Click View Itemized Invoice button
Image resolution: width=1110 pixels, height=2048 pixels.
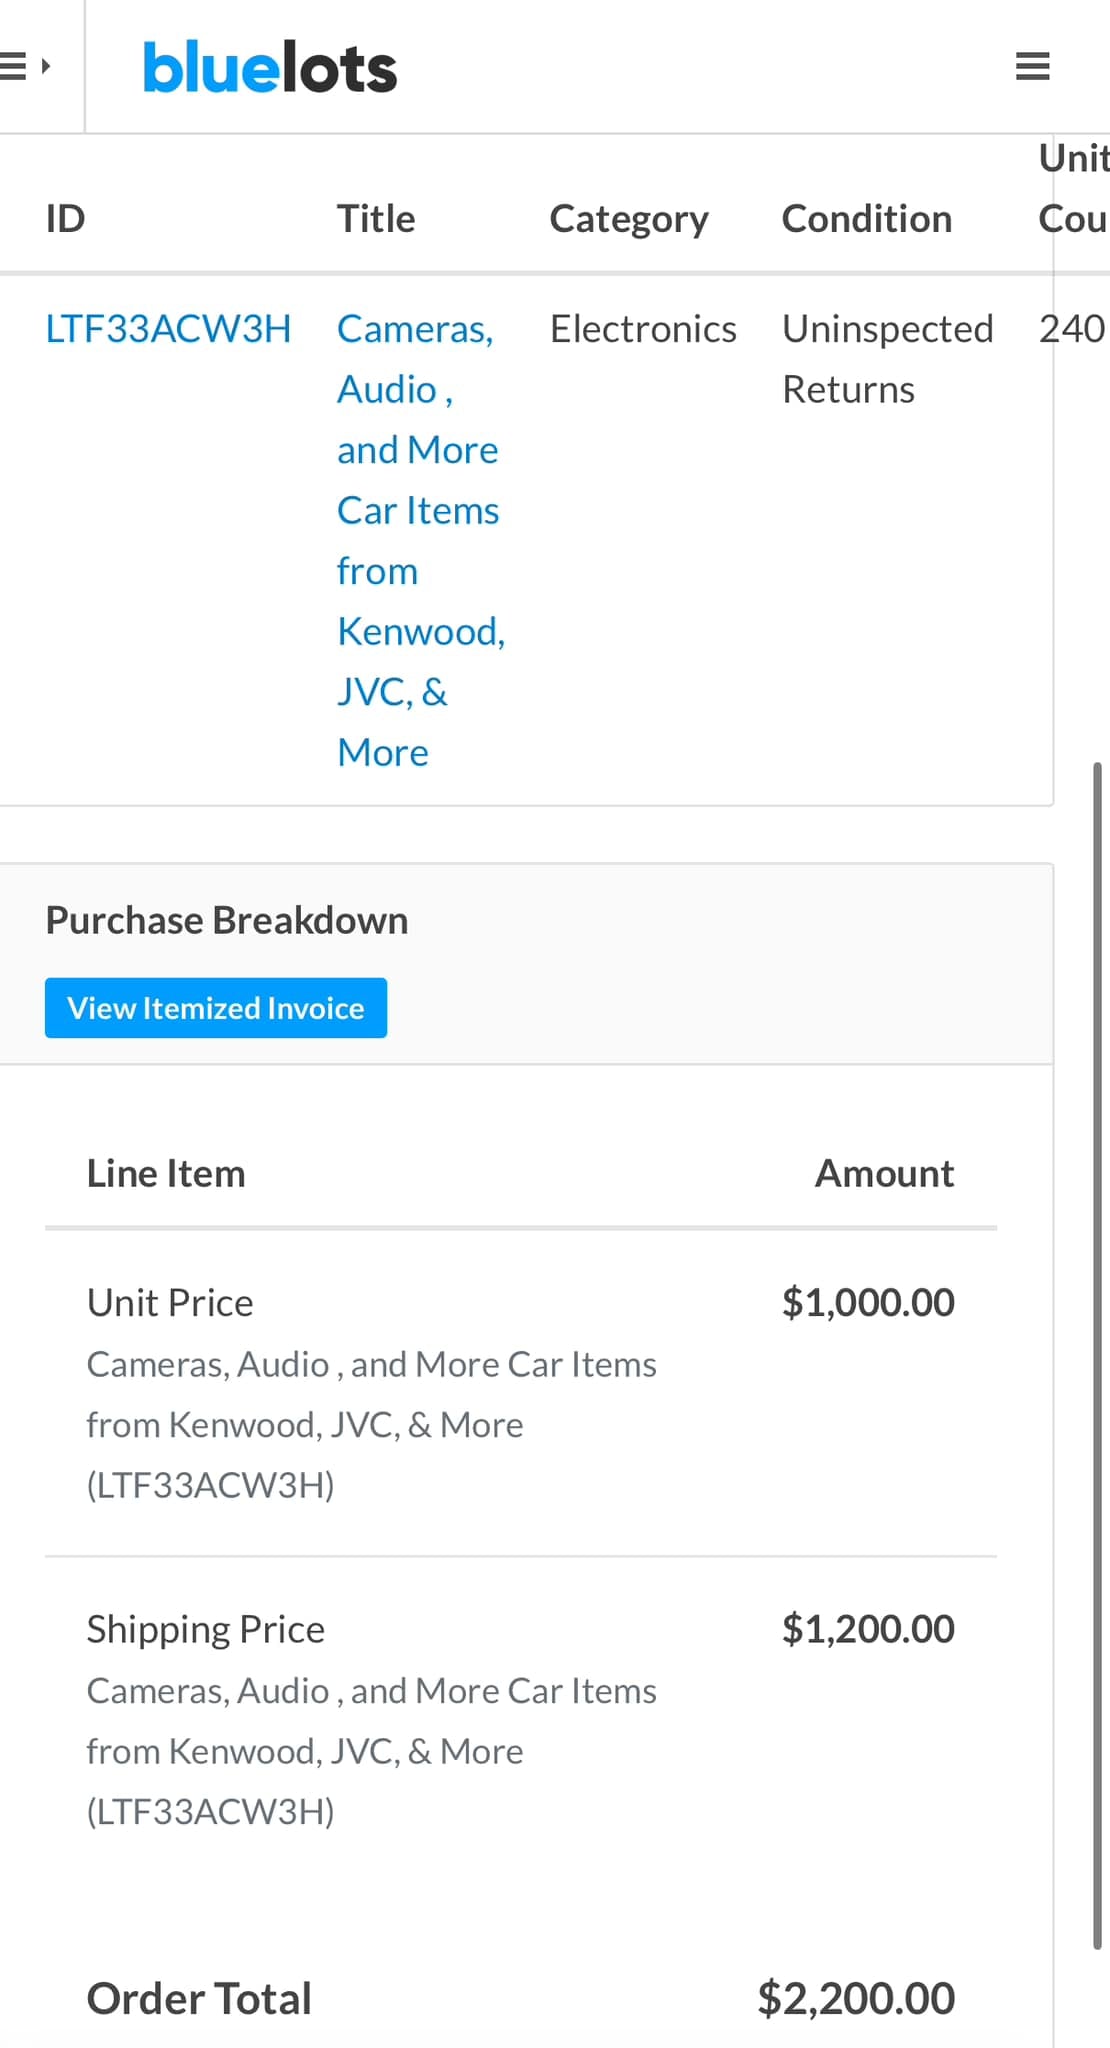pos(216,1008)
